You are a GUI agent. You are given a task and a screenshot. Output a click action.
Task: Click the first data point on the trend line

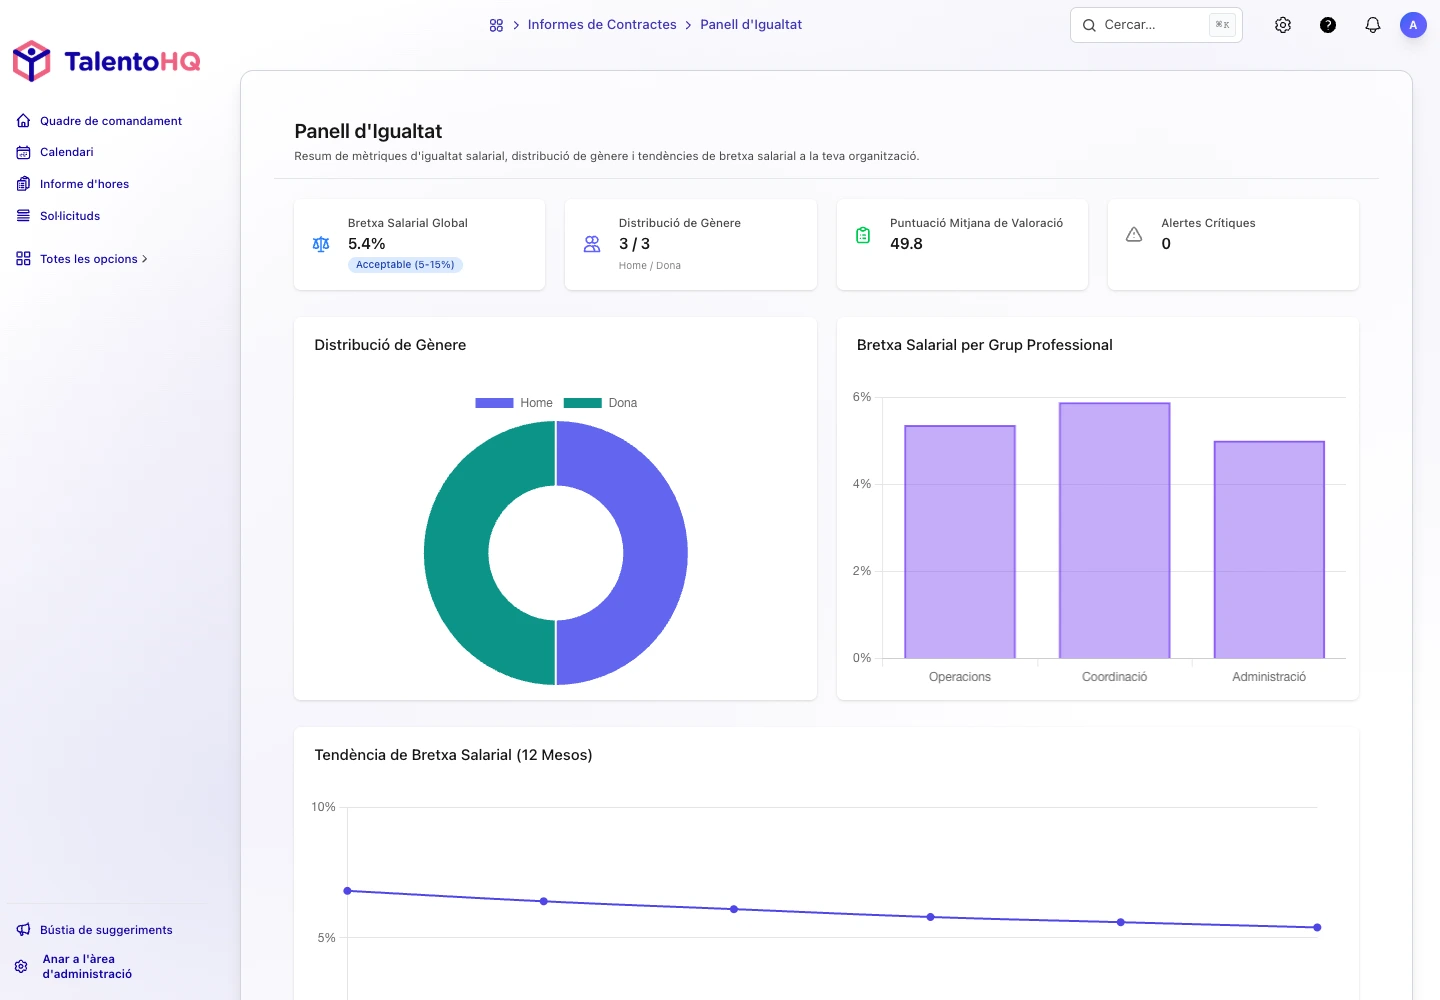pos(348,891)
